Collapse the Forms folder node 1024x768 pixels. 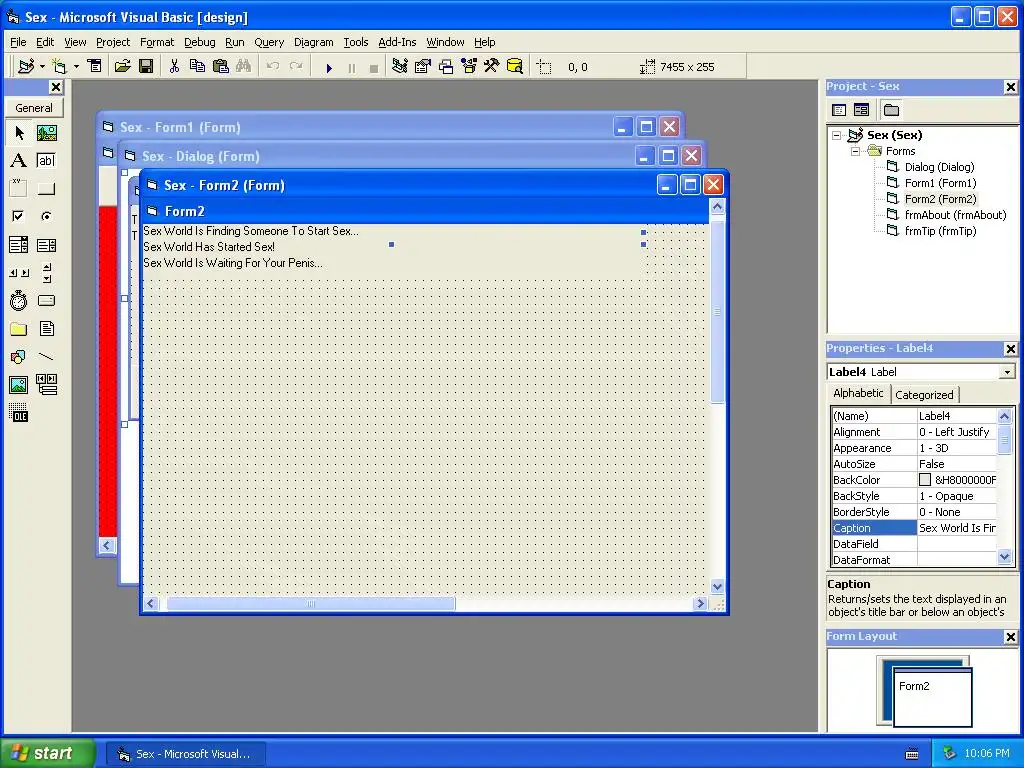[x=856, y=151]
